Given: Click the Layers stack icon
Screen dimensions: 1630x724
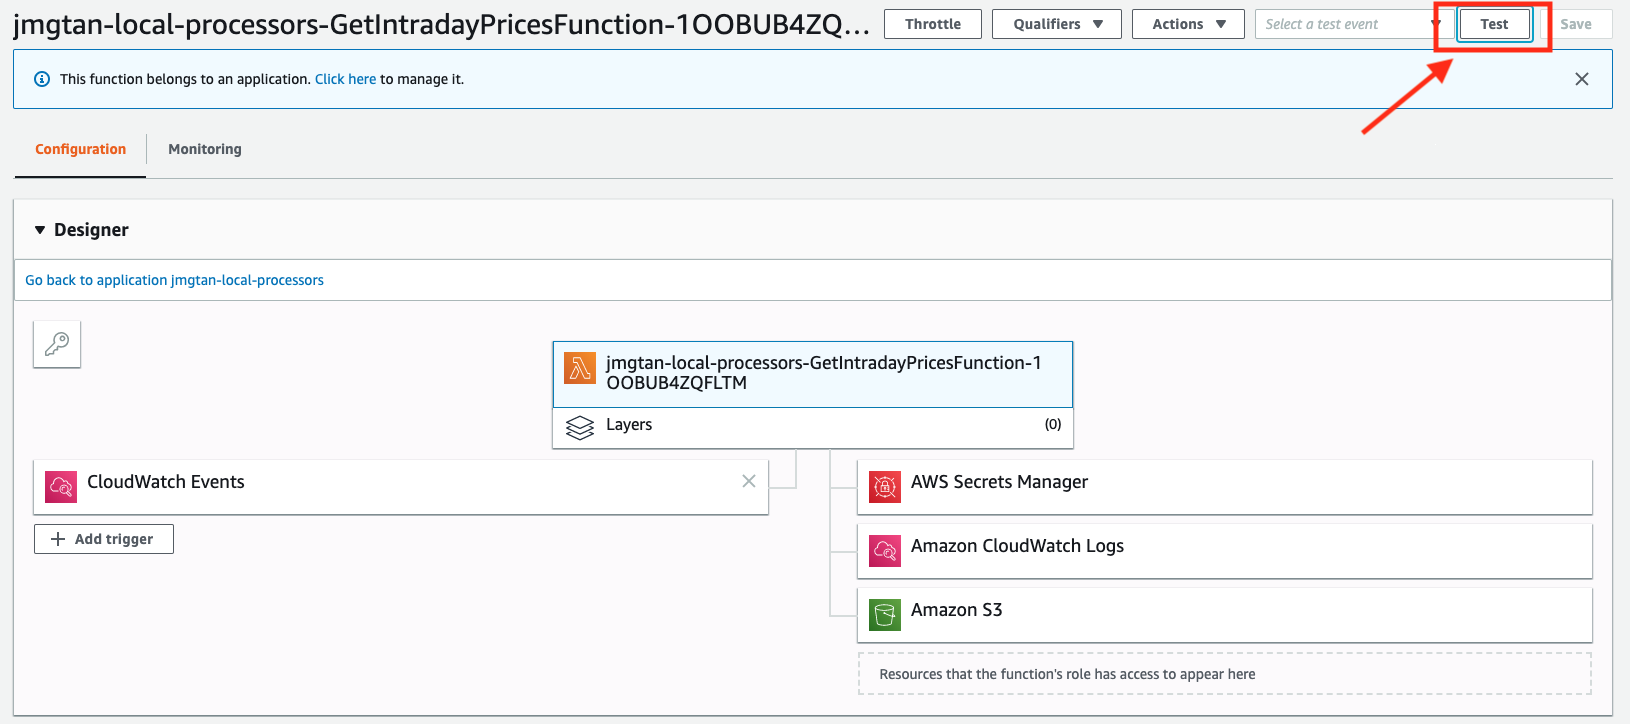Looking at the screenshot, I should [580, 428].
